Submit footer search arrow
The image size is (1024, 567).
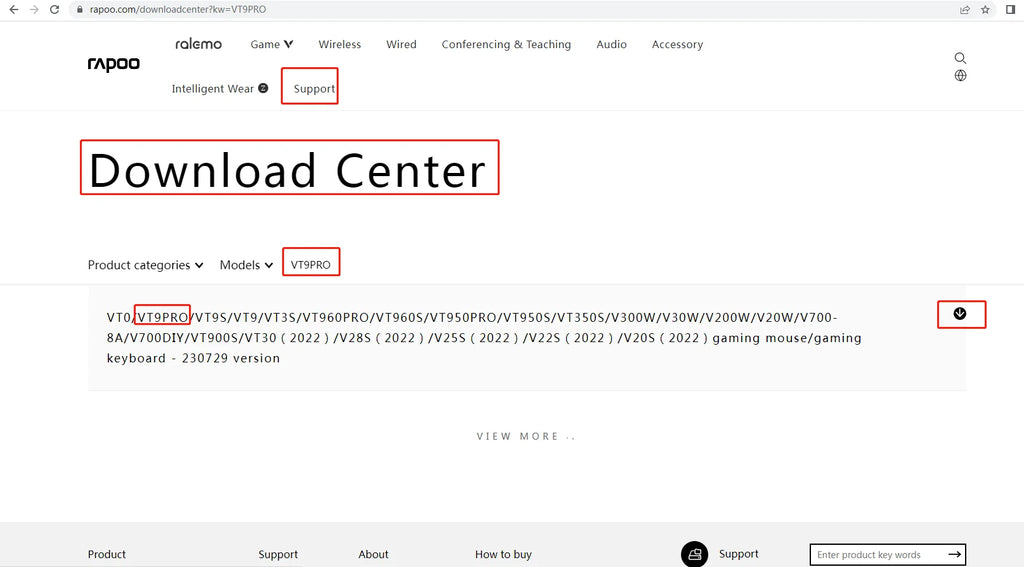tap(954, 555)
